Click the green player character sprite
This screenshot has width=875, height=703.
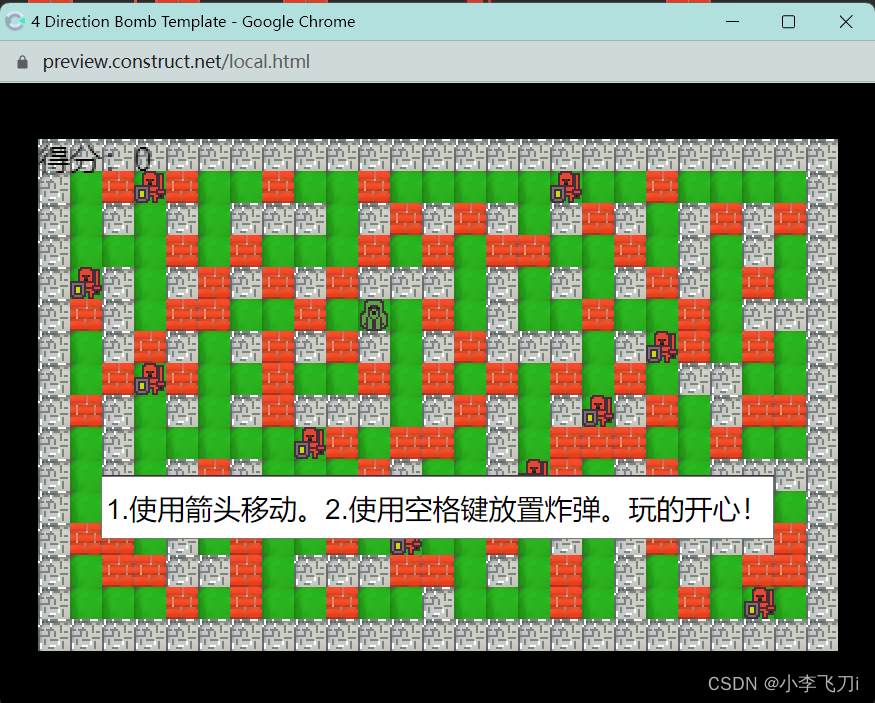374,315
